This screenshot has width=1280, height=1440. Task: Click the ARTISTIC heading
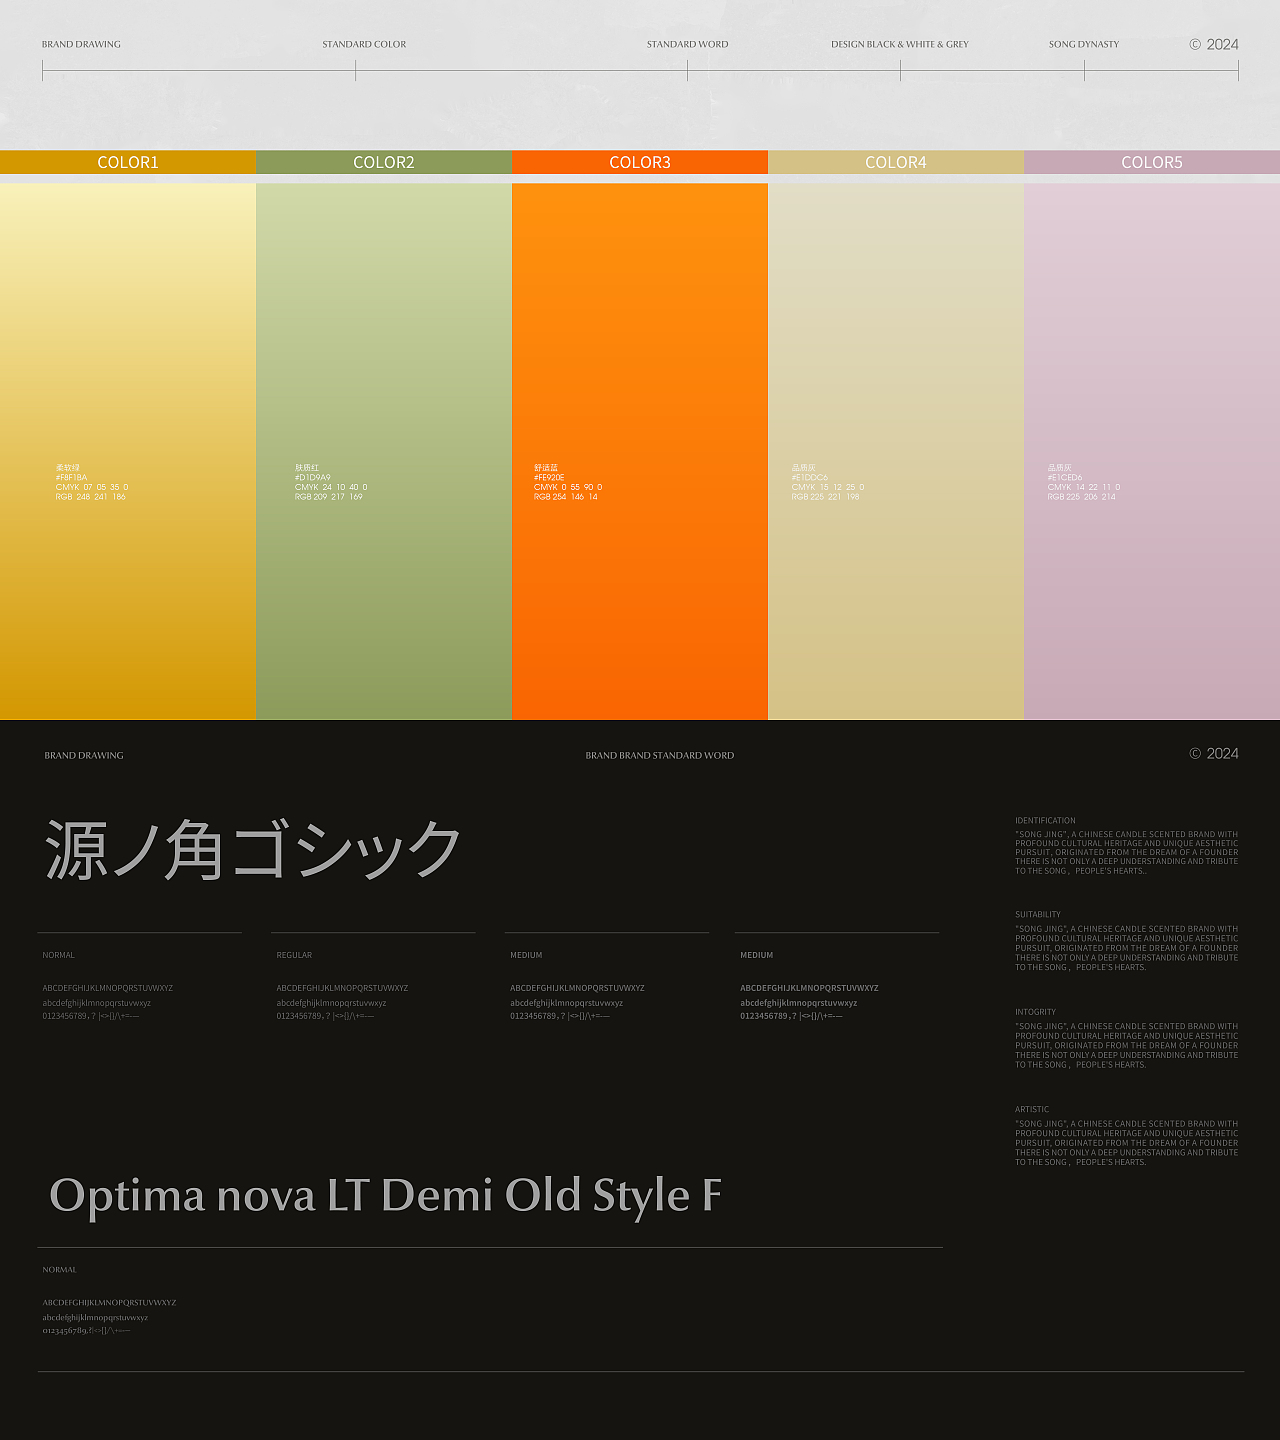point(1032,1109)
